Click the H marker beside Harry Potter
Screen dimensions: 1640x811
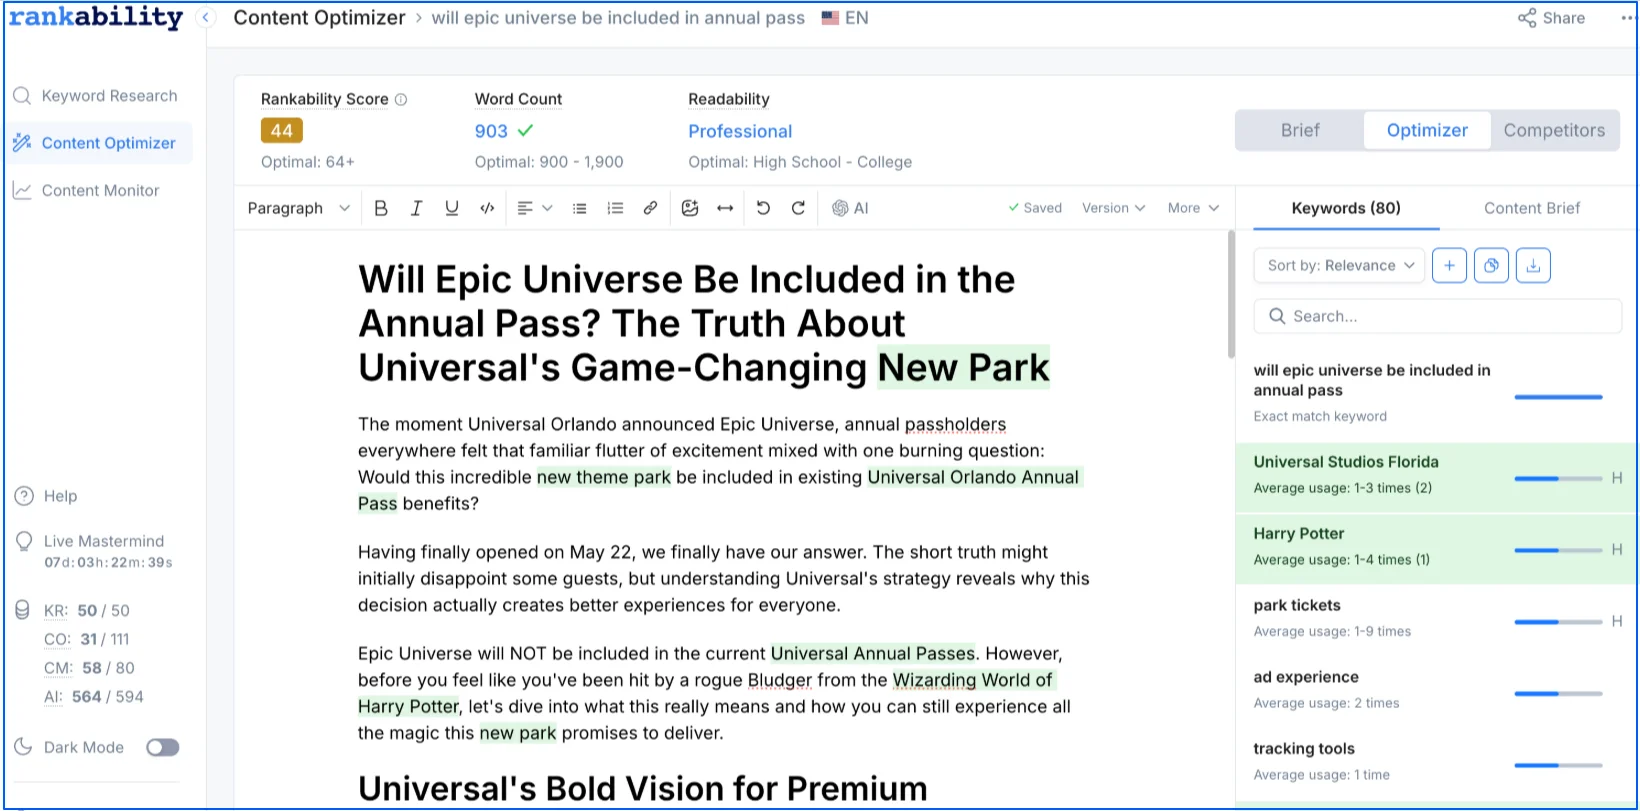[1616, 549]
